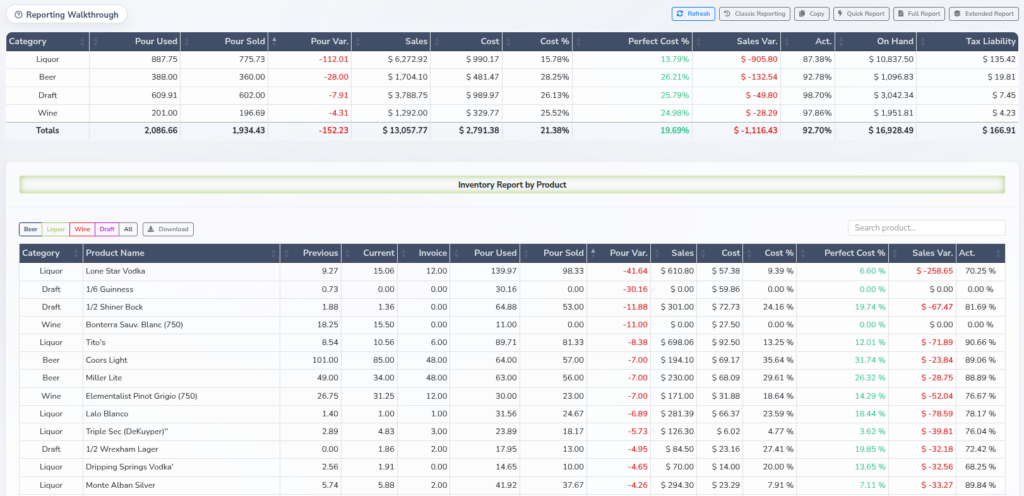
Task: Click the Search product field
Action: click(927, 228)
